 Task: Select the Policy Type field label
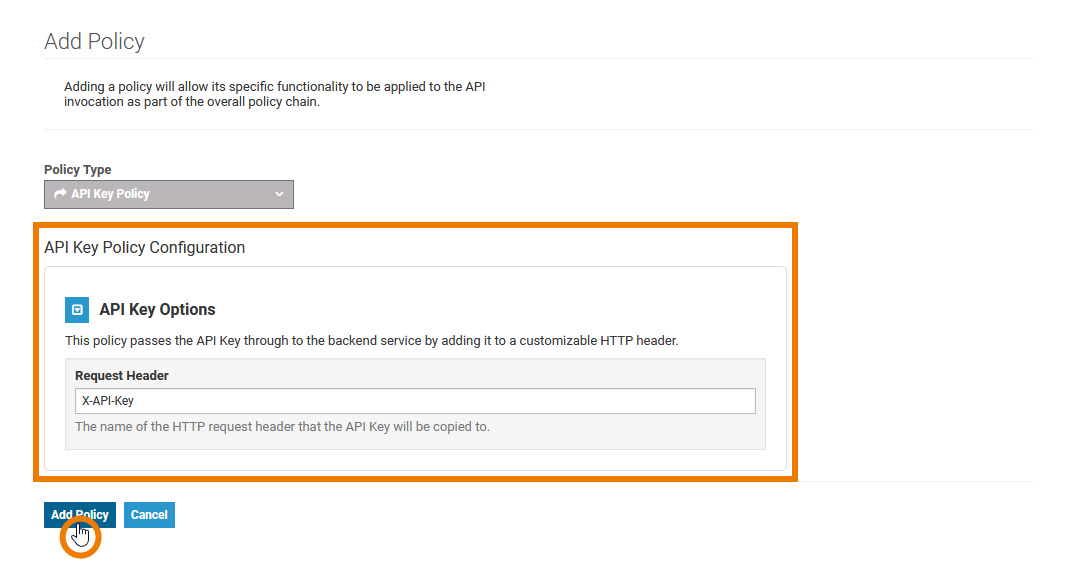78,170
